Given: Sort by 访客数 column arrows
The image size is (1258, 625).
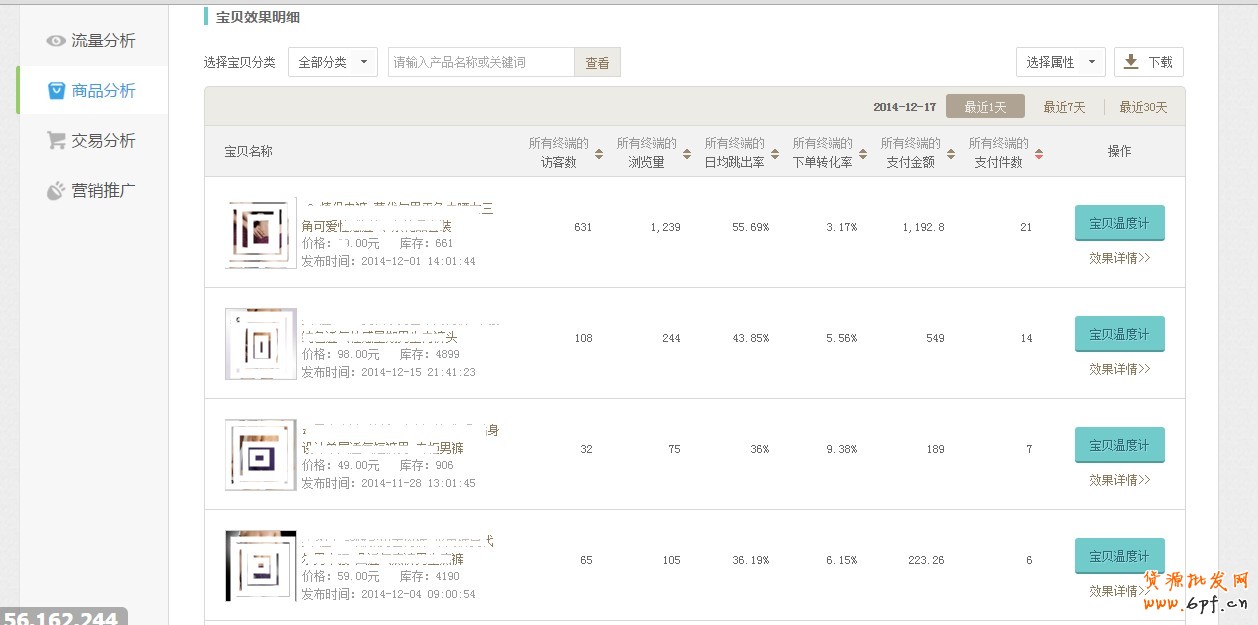Looking at the screenshot, I should coord(599,154).
